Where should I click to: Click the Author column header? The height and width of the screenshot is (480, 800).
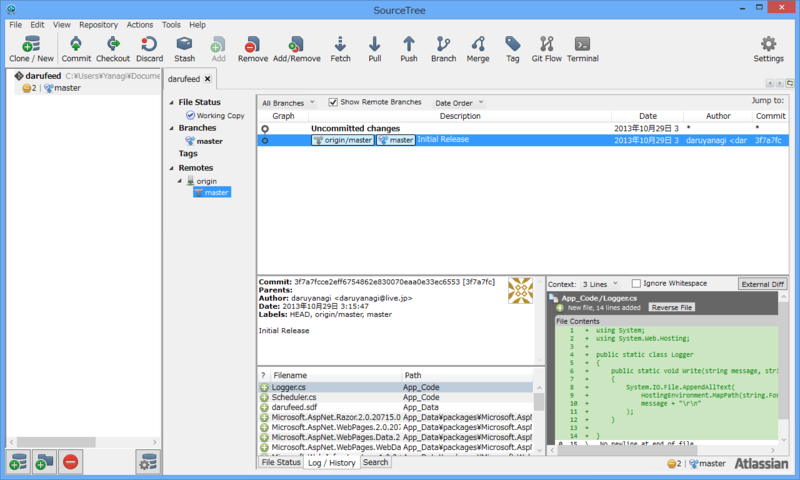pos(718,116)
